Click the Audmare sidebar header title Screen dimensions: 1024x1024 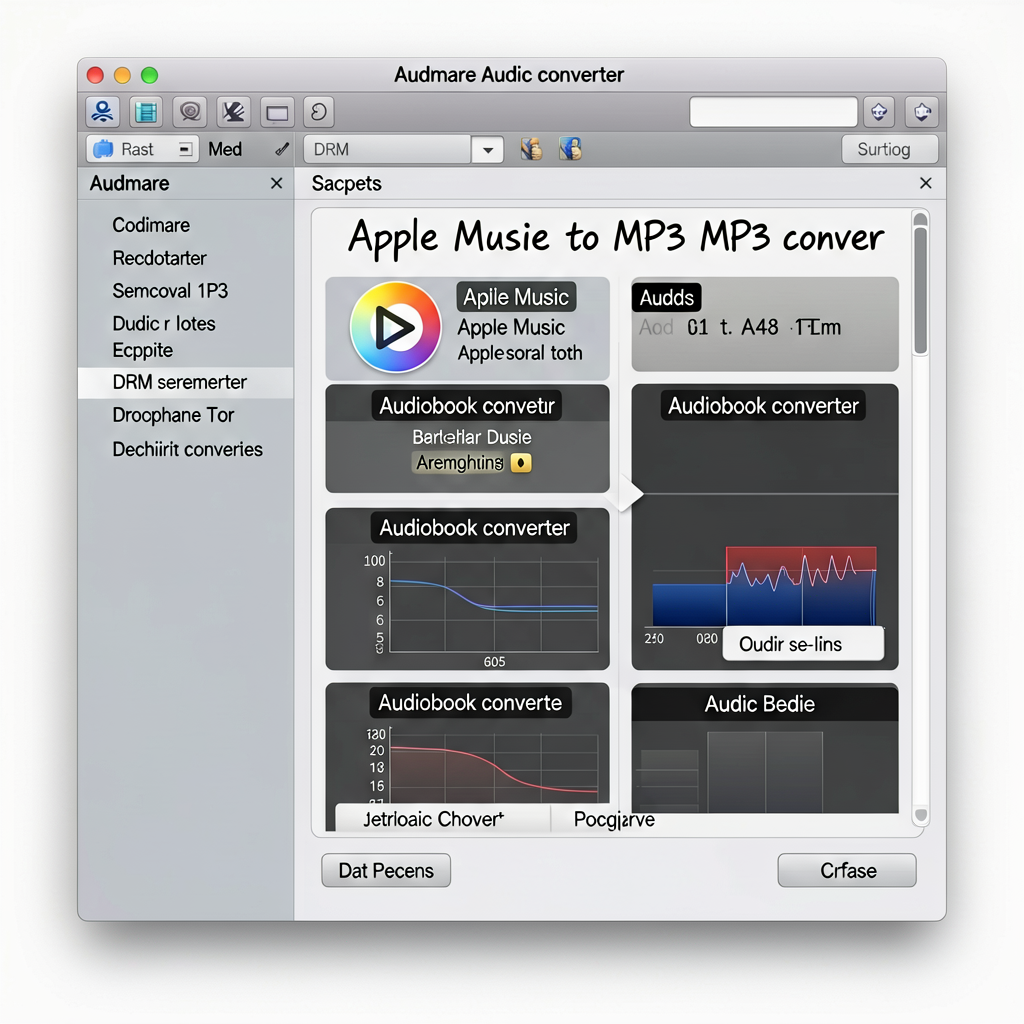tap(129, 184)
